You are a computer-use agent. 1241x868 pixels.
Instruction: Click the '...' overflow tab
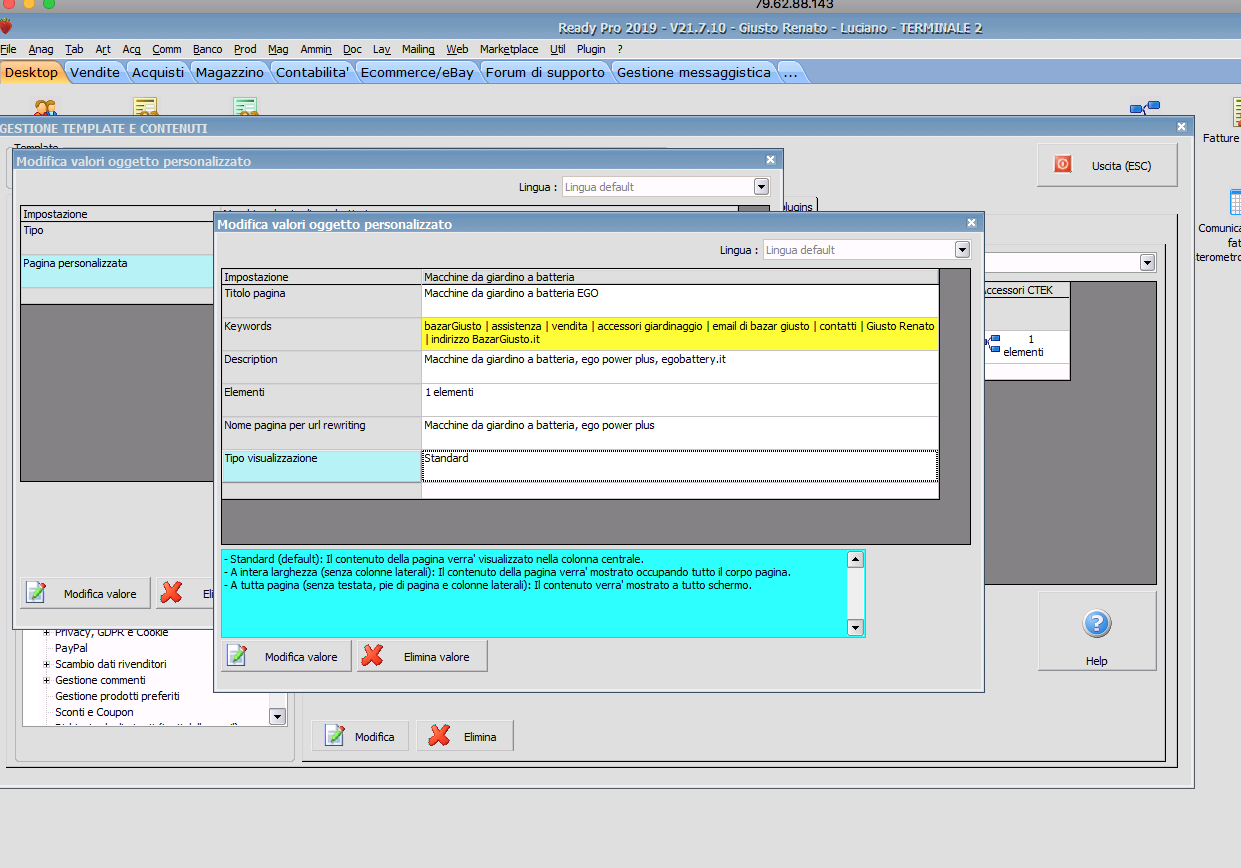point(790,72)
